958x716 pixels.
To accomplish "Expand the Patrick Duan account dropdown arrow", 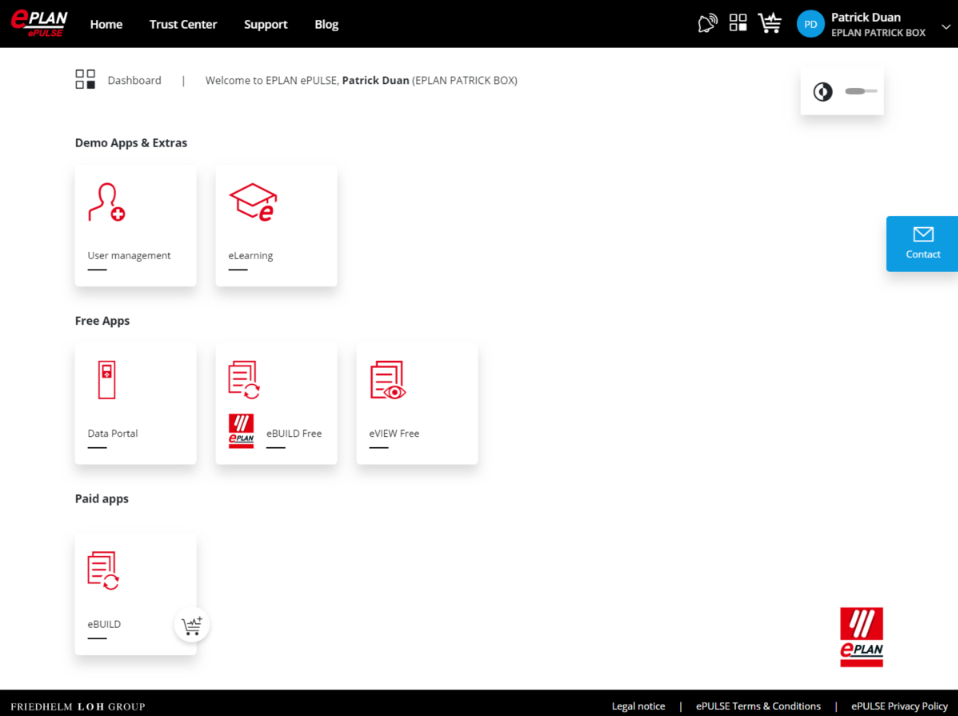I will tap(945, 27).
